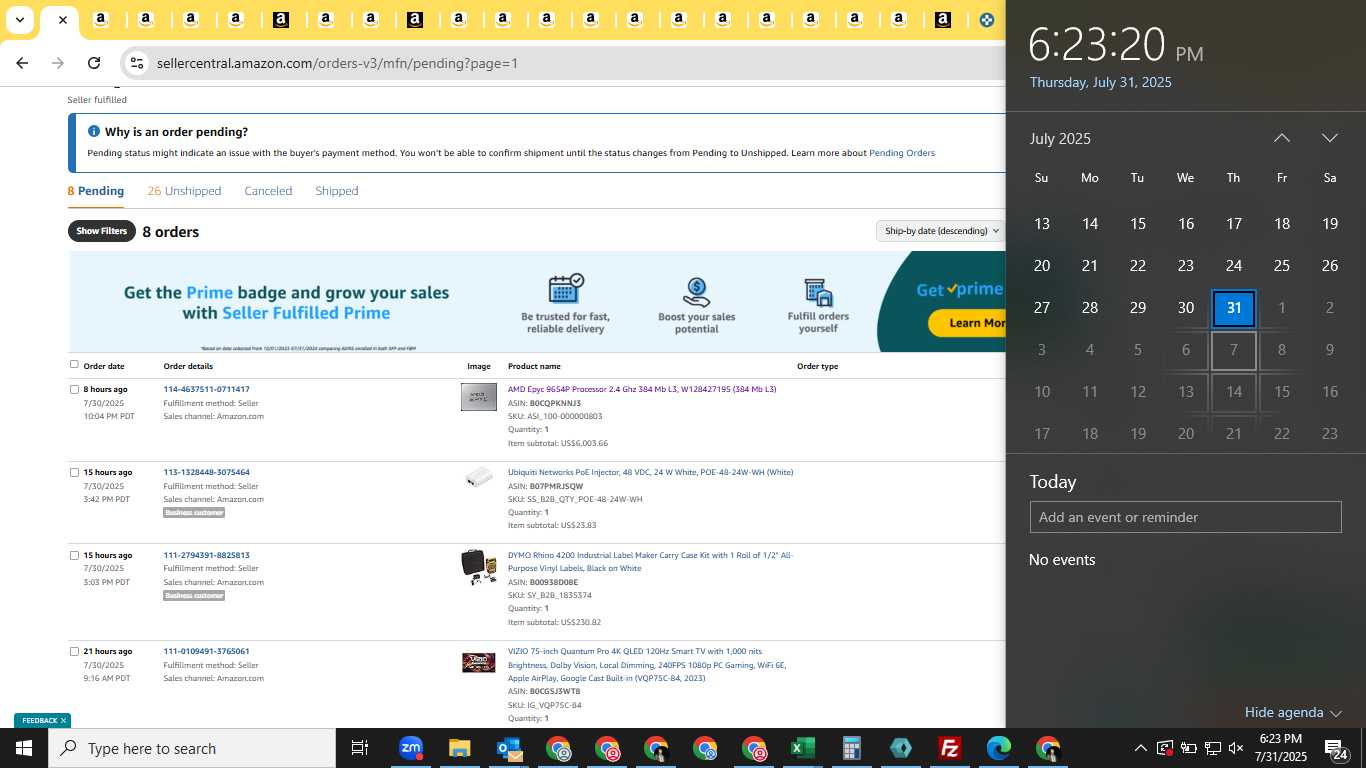Open Ubiquiti PoE Injector product thumbnail
Screen dimensions: 1366x768
pos(478,477)
